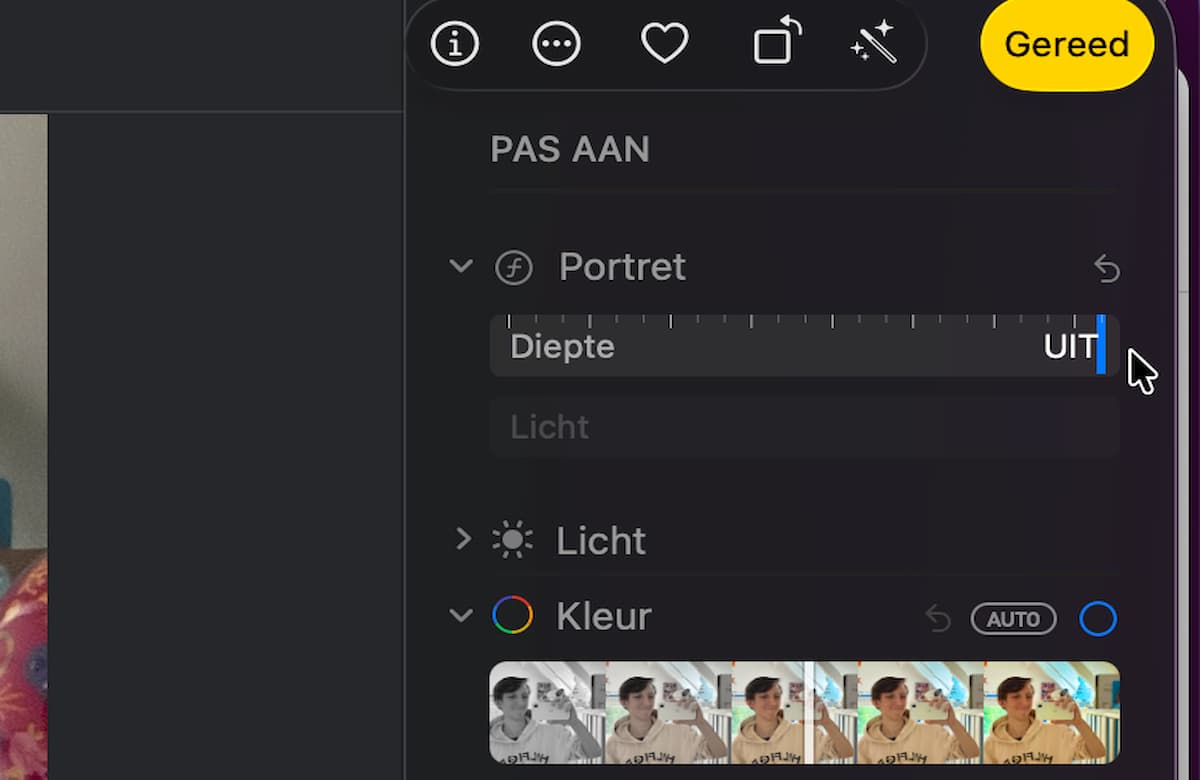Open the More options ellipsis menu
The image size is (1200, 780).
(556, 44)
